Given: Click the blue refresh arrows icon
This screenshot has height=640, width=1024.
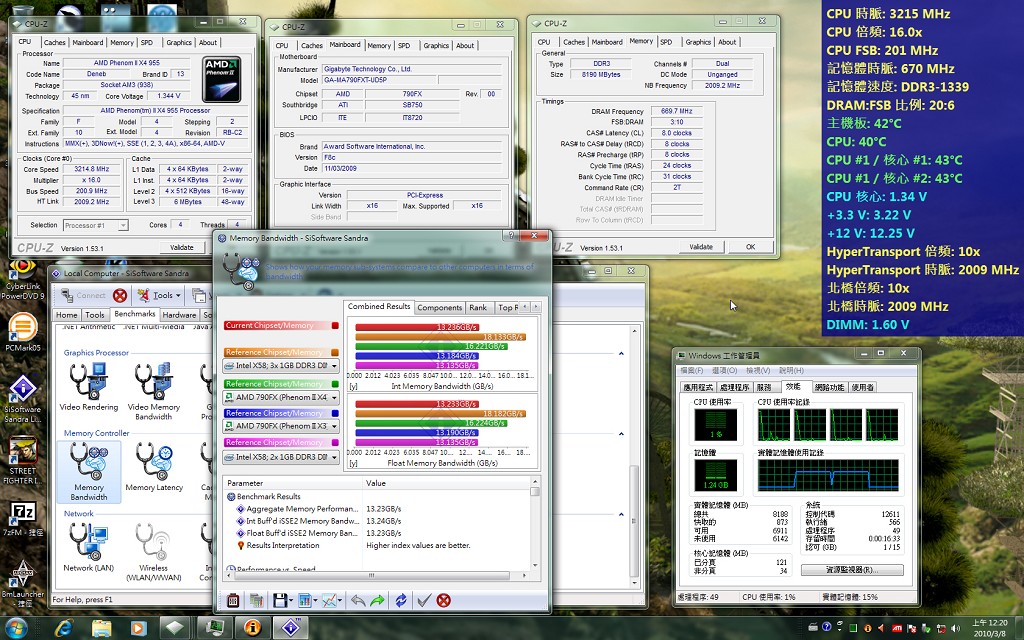Looking at the screenshot, I should click(x=401, y=600).
